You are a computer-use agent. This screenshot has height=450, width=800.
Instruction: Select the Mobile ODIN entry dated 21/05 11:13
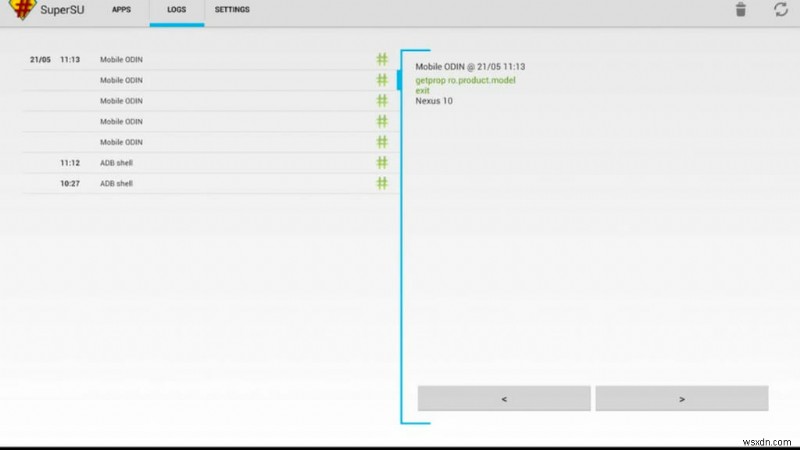210,60
